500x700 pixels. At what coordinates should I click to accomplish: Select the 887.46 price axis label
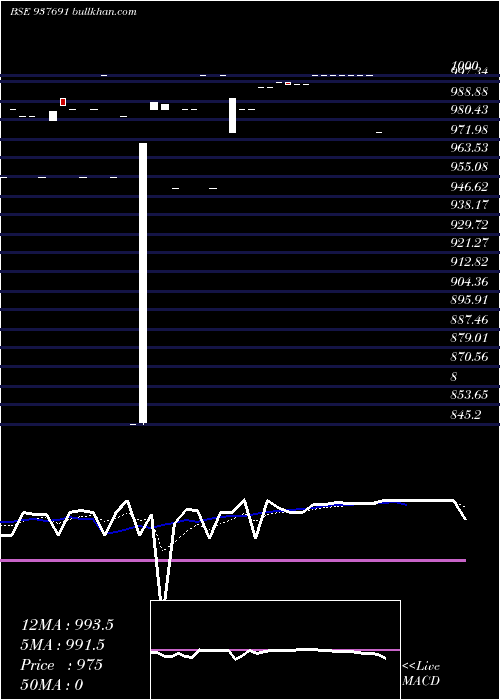coord(469,320)
